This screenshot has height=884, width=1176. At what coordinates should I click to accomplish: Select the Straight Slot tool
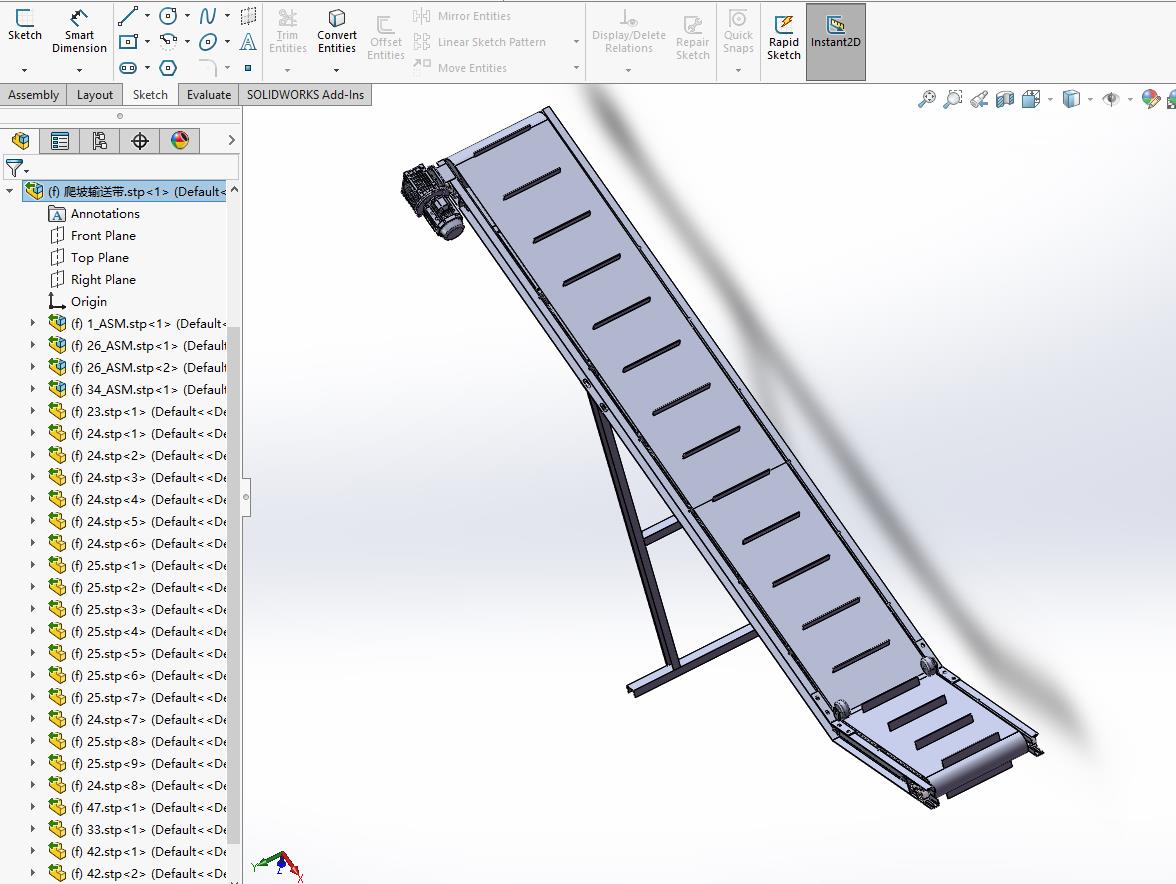pyautogui.click(x=128, y=67)
